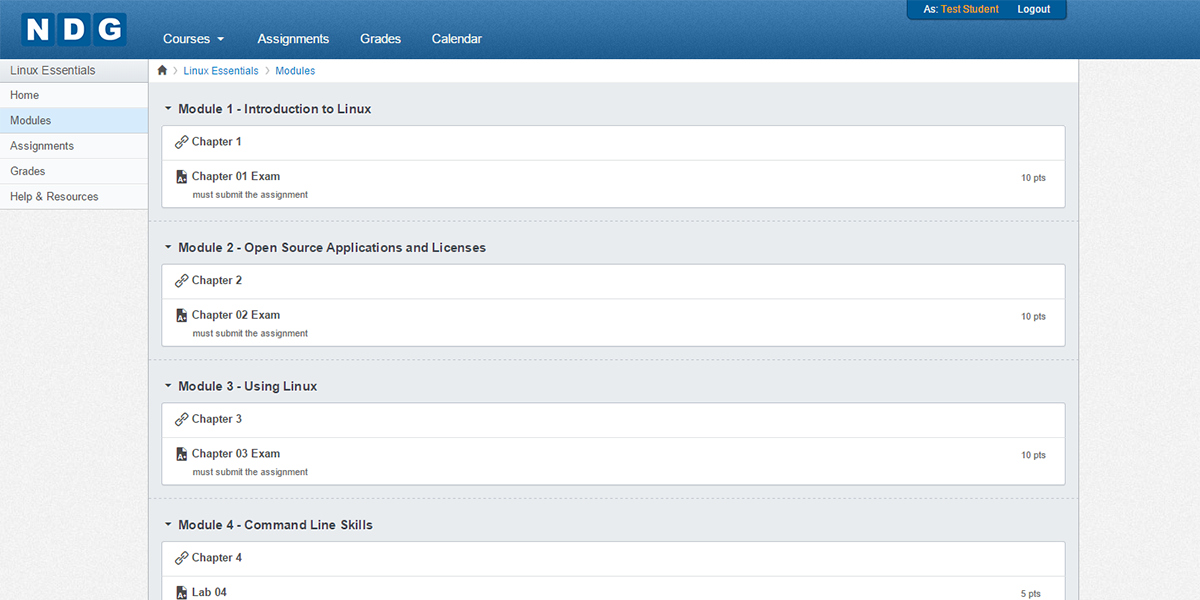The image size is (1200, 600).
Task: Collapse Module 4 - Command Line Skills
Action: pyautogui.click(x=168, y=525)
